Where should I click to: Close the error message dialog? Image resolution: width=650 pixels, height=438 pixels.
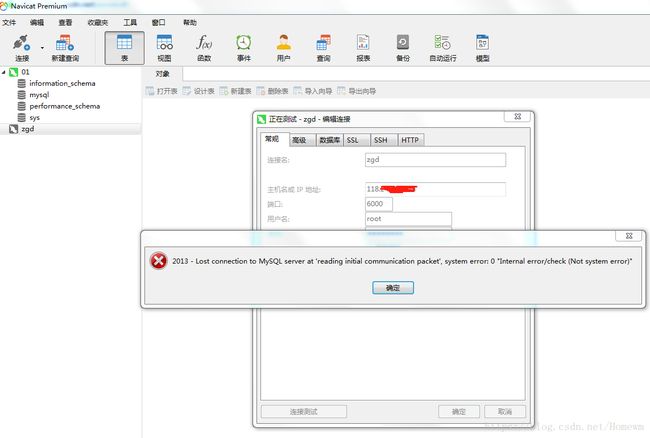tap(628, 236)
